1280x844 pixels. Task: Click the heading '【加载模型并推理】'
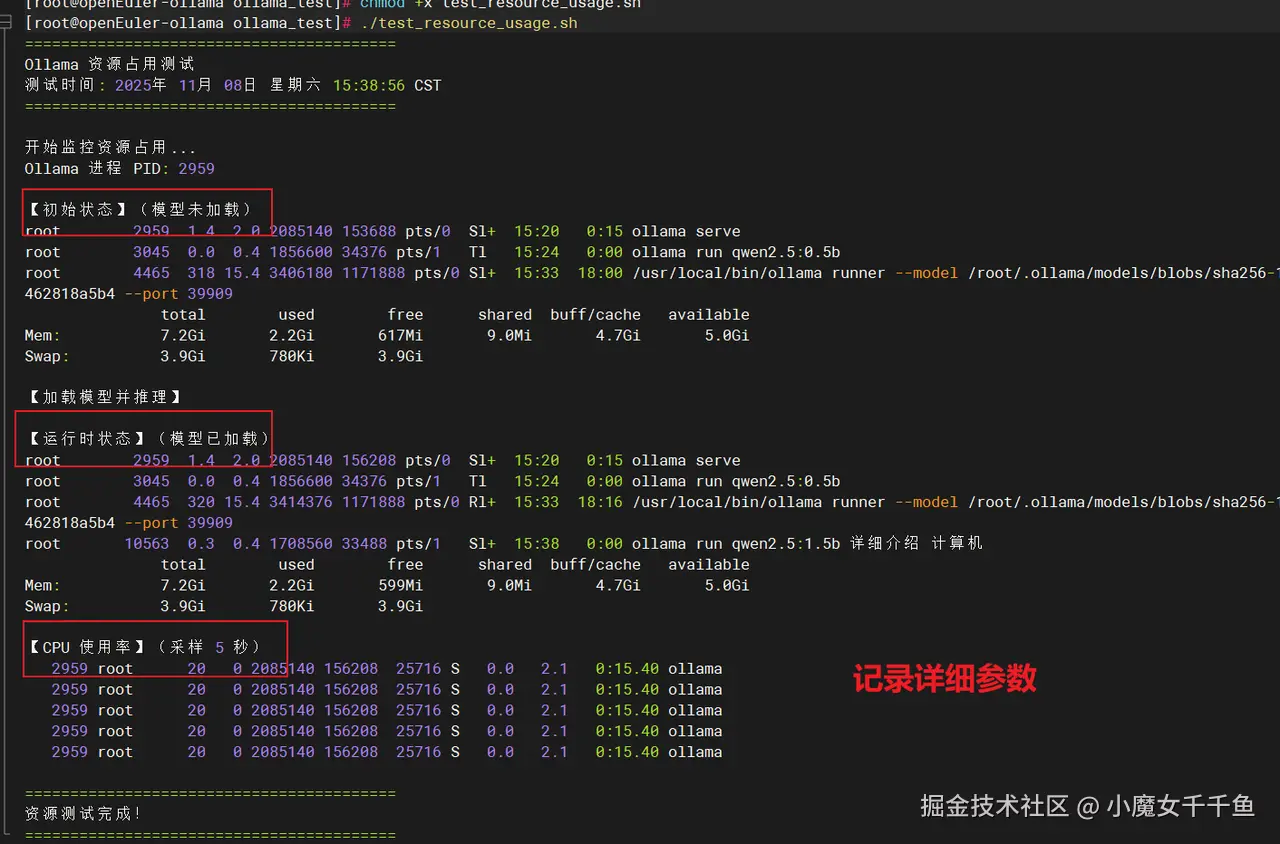(x=105, y=397)
